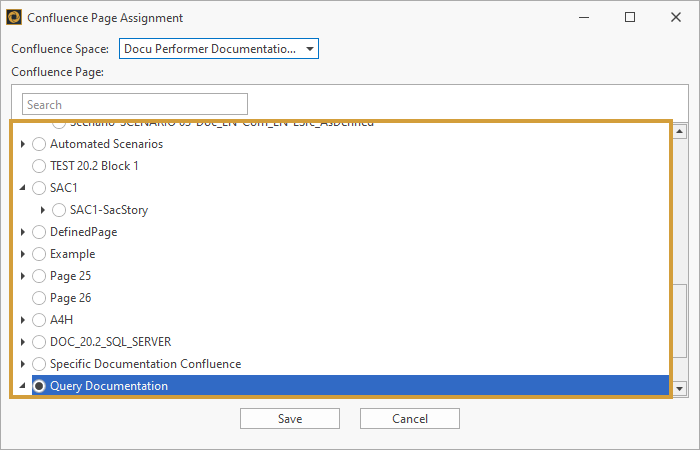
Task: Expand the DOC_20.2_SQL_SERVER node
Action: 23,342
